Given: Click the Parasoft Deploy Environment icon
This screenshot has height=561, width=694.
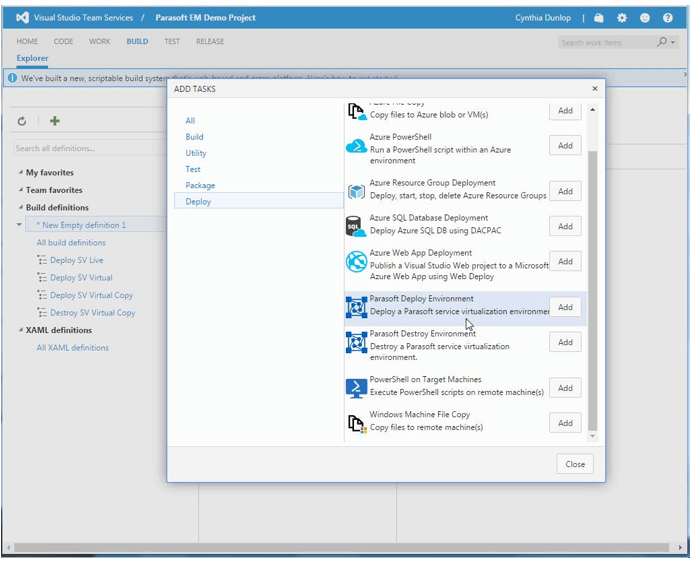Looking at the screenshot, I should 356,307.
